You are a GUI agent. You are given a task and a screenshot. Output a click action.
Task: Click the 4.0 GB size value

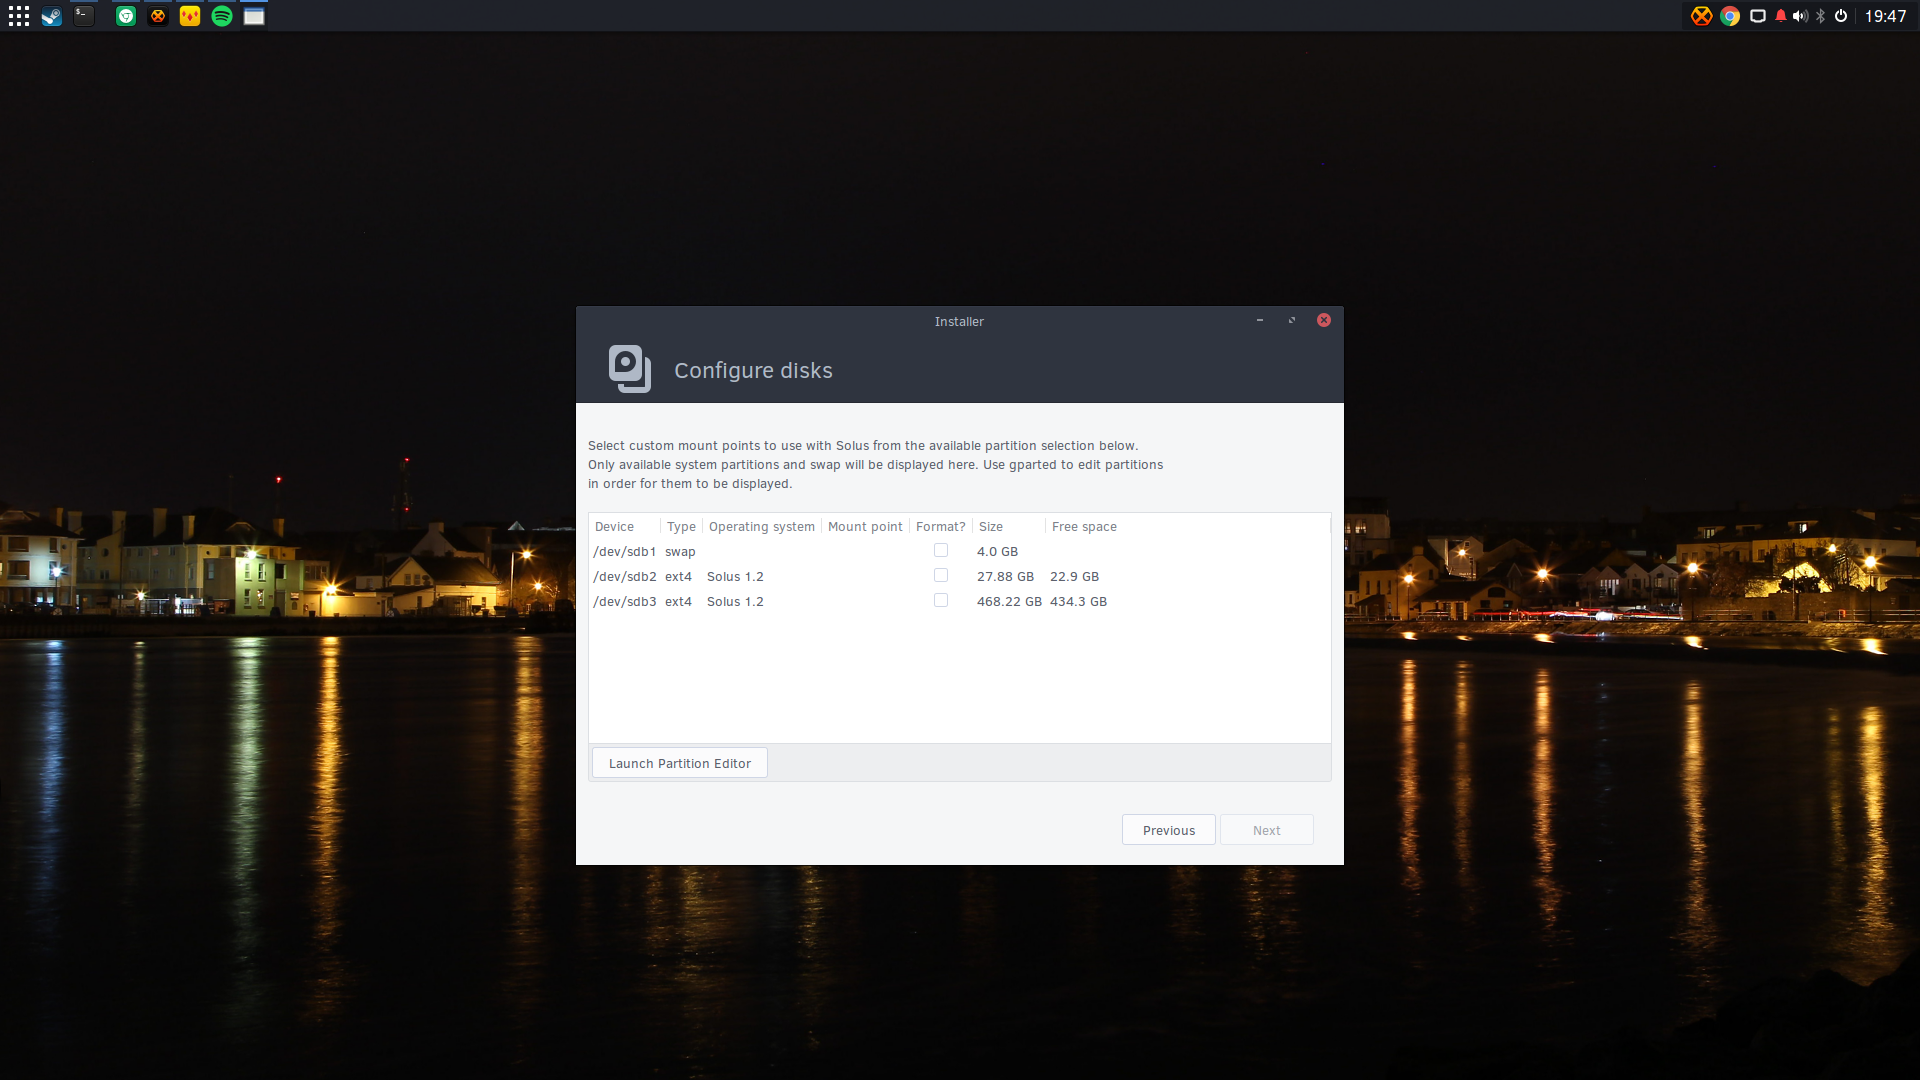pos(997,551)
